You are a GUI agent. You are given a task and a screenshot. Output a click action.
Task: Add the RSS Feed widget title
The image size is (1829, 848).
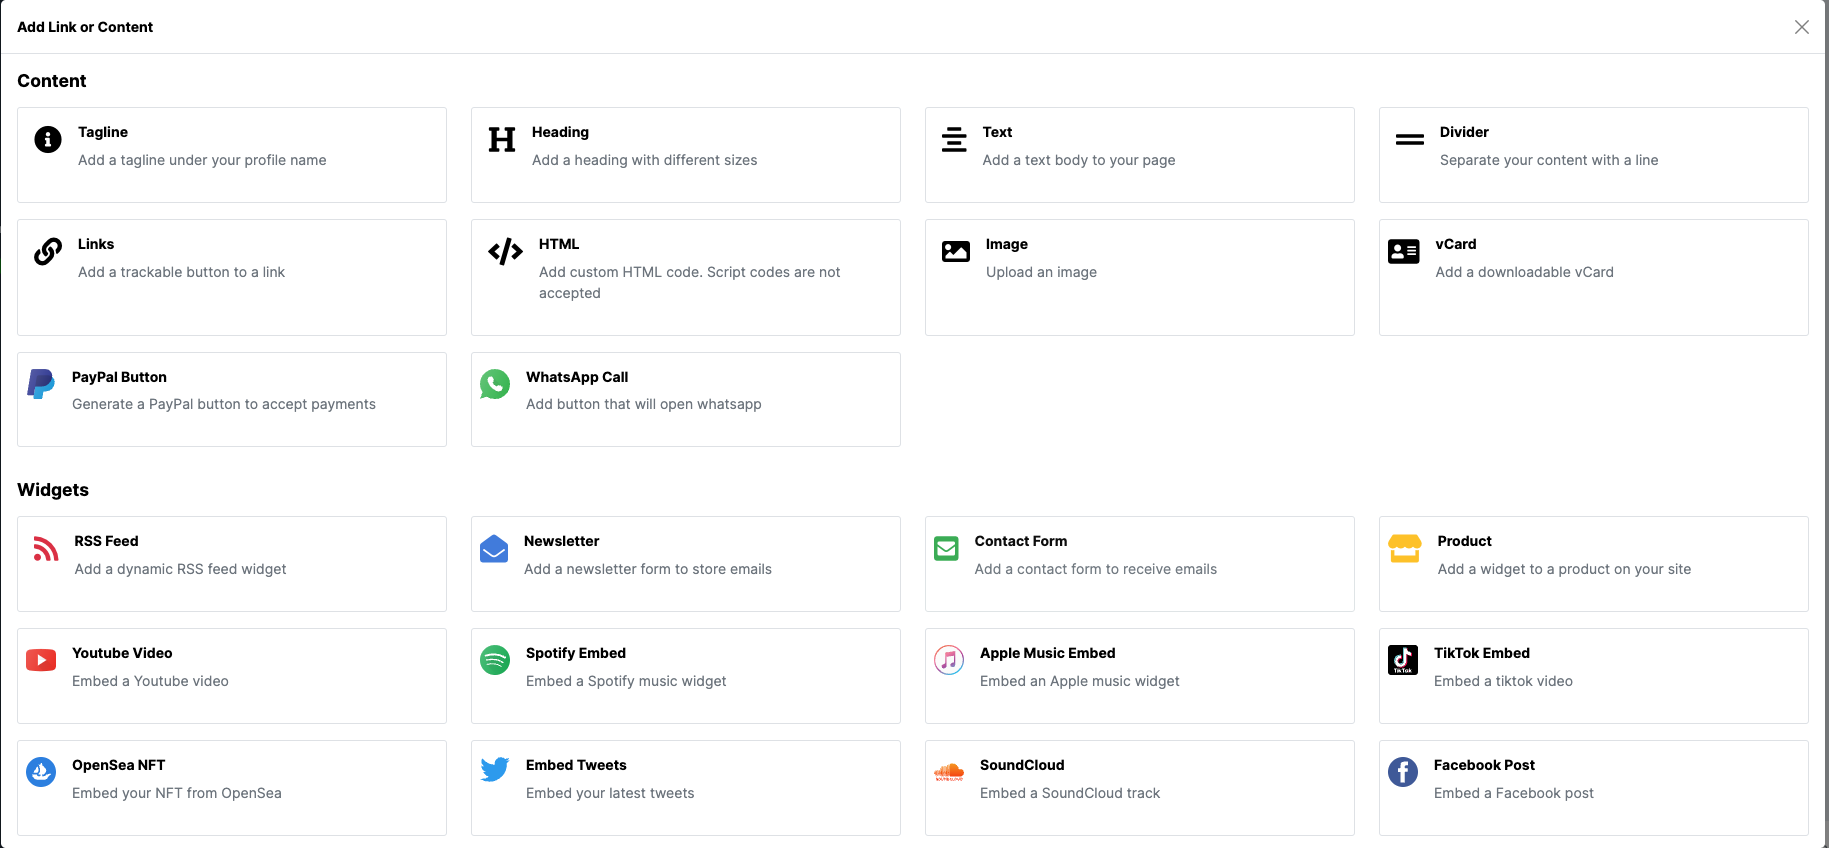point(106,541)
